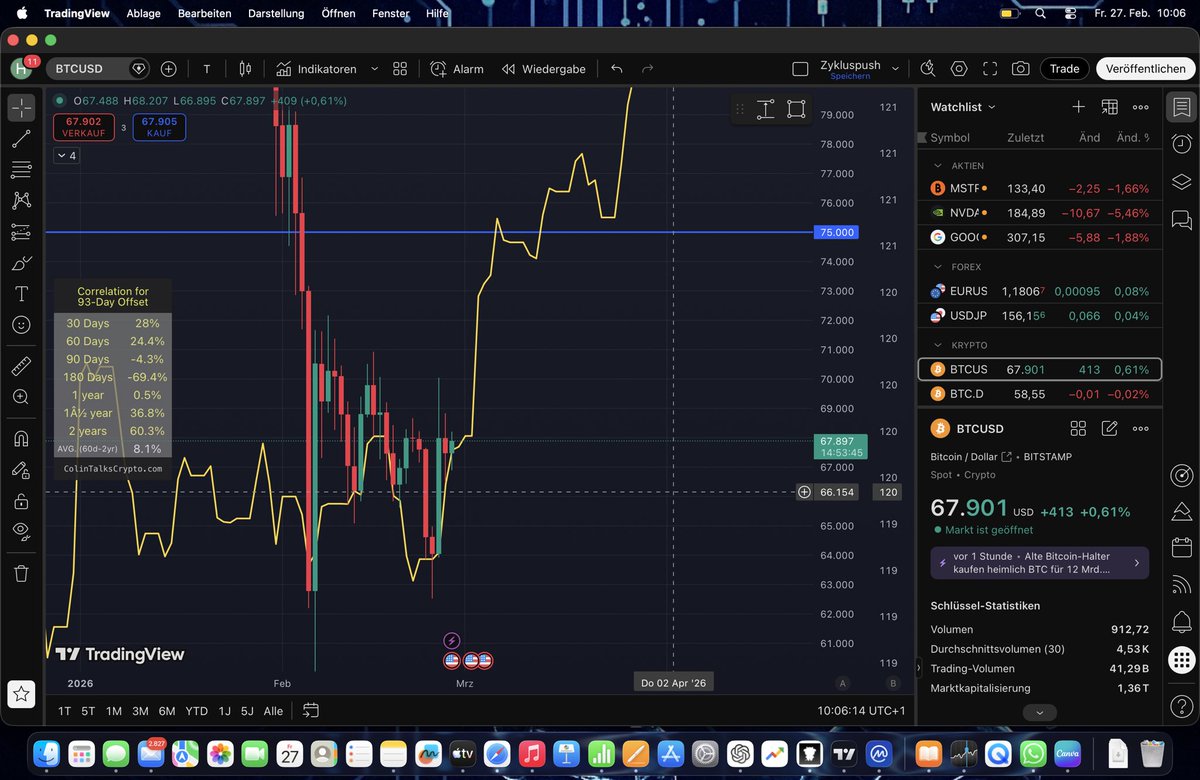The height and width of the screenshot is (780, 1200).
Task: Click the blue 67.905 Kauf button
Action: [159, 127]
